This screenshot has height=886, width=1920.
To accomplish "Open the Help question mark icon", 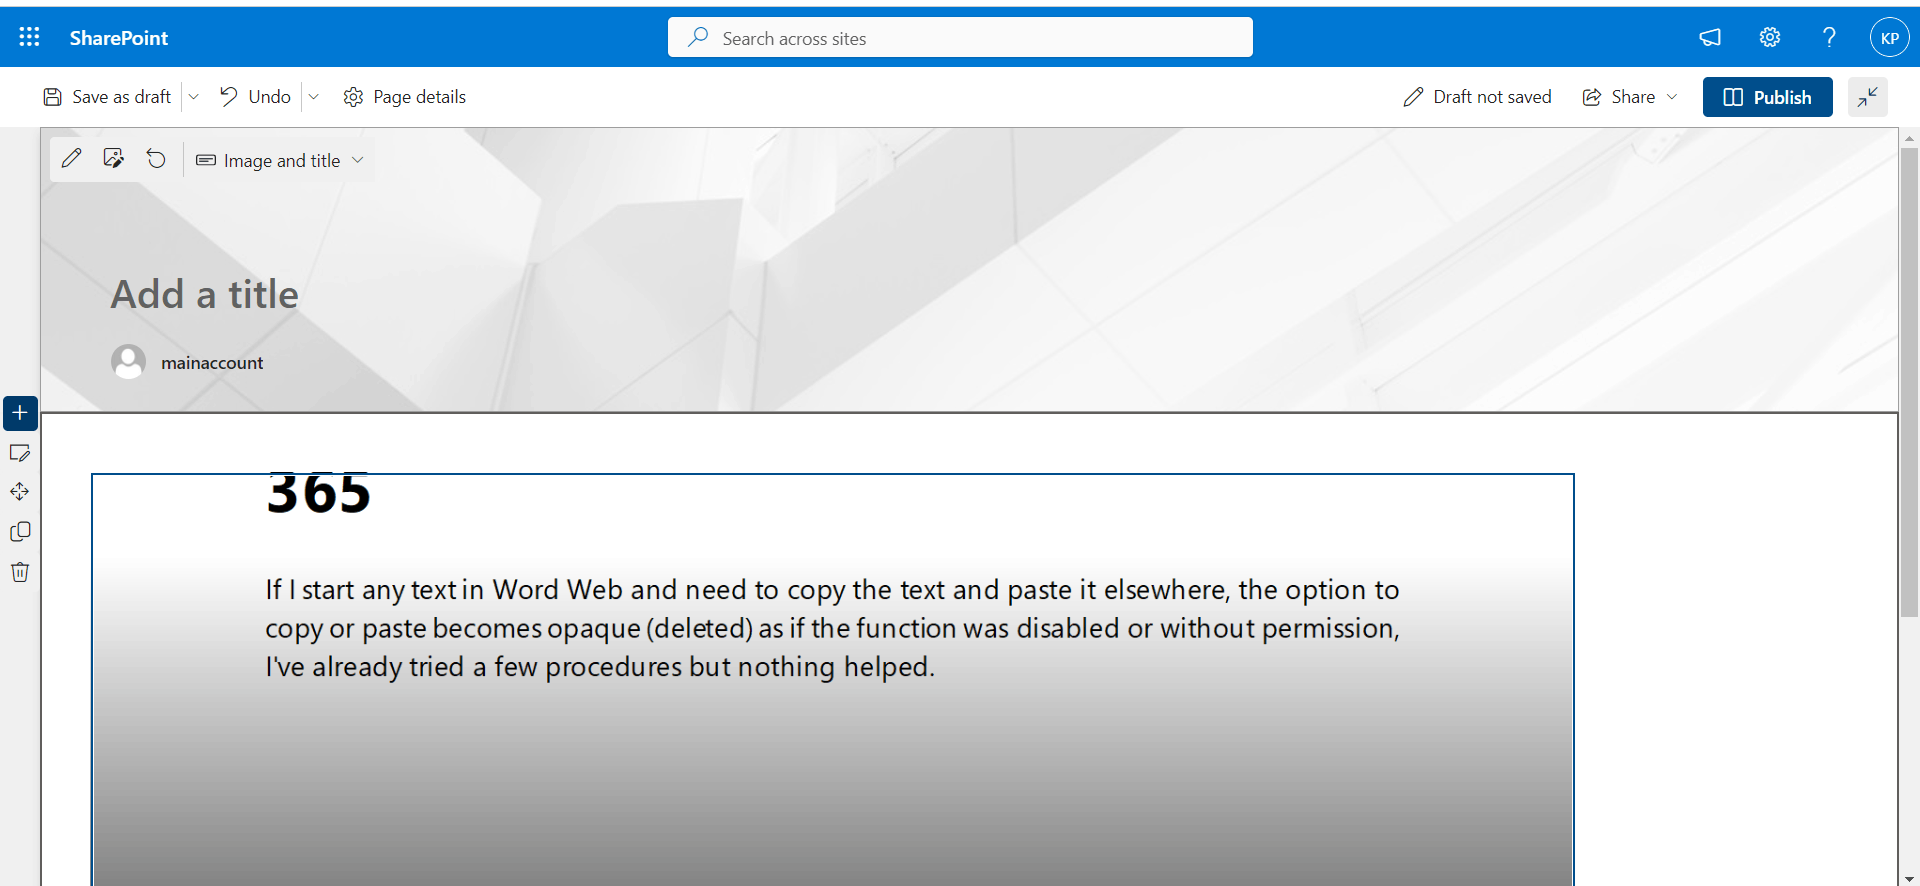I will coord(1829,38).
